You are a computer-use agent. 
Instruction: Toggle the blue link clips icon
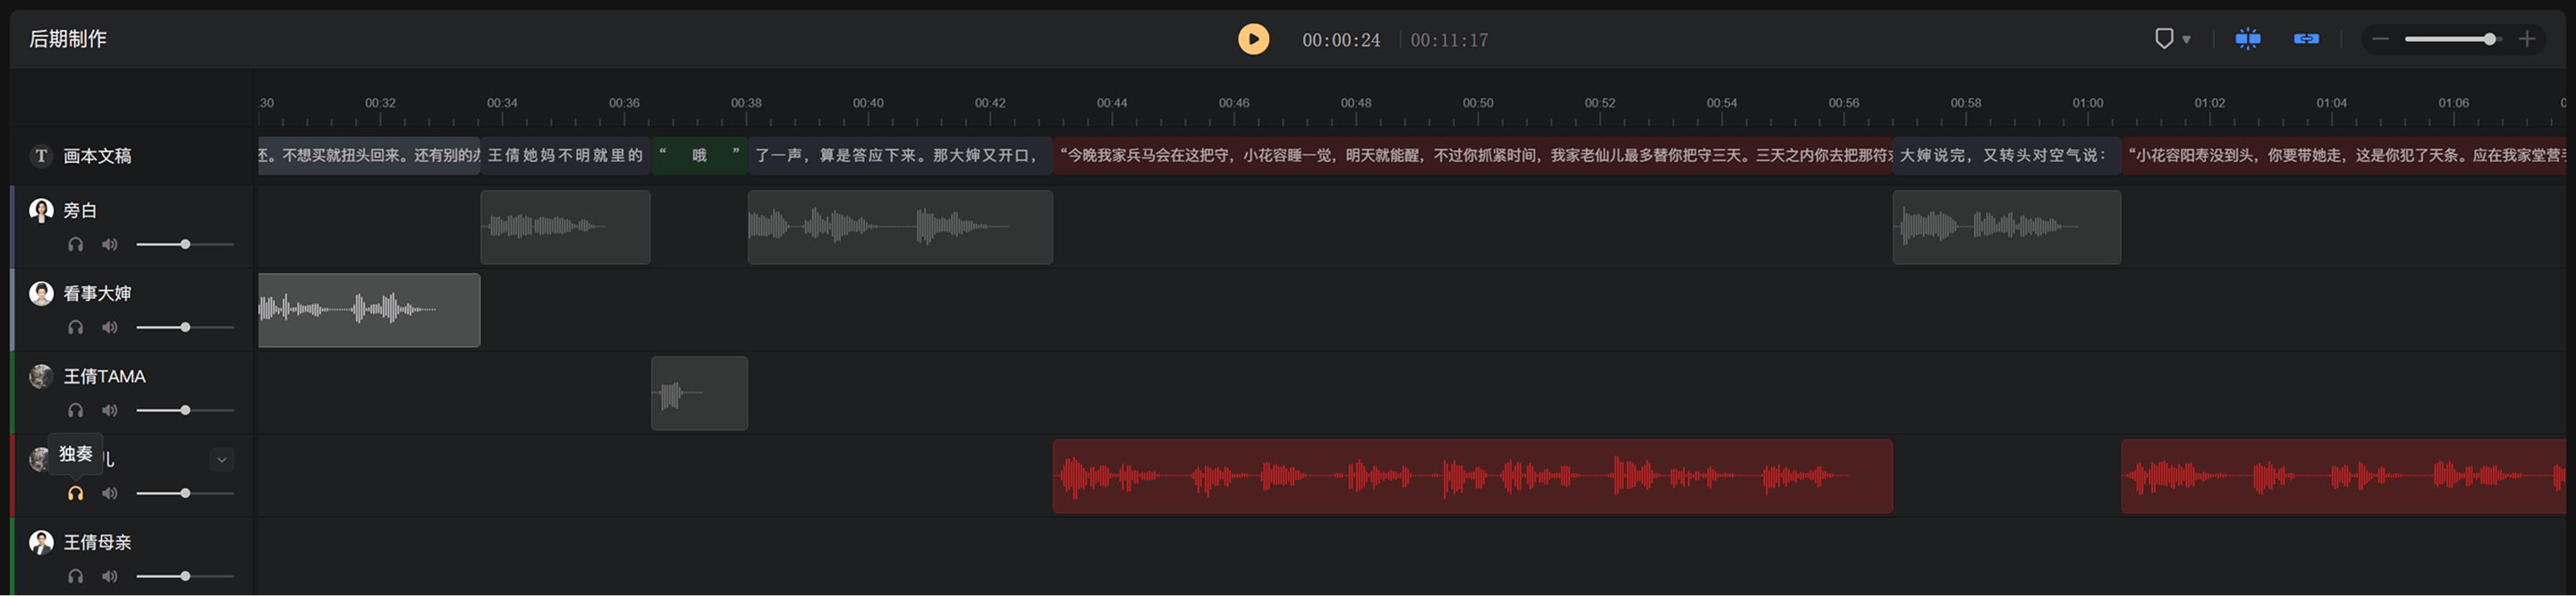pos(2306,39)
